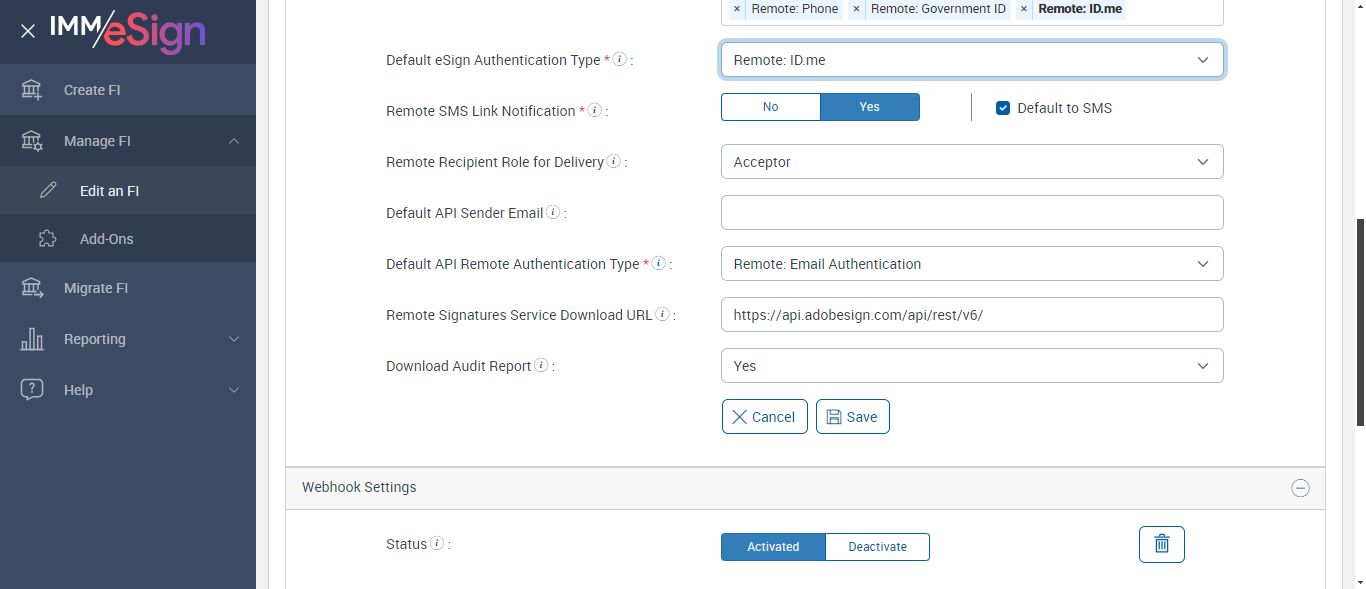The height and width of the screenshot is (589, 1366).
Task: Click the page's vertical scrollbar thumb
Action: coord(1359,320)
